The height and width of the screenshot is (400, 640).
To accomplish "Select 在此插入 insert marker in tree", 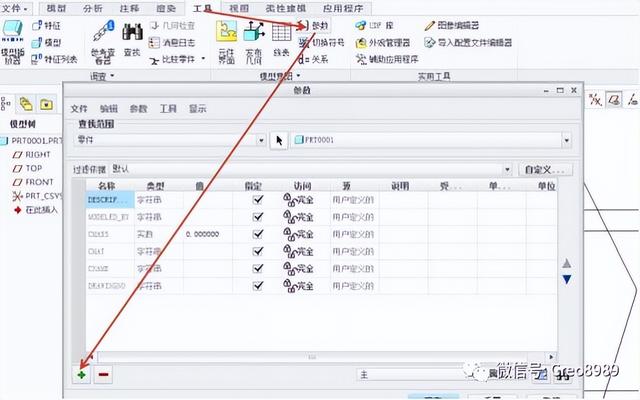I will click(x=36, y=210).
